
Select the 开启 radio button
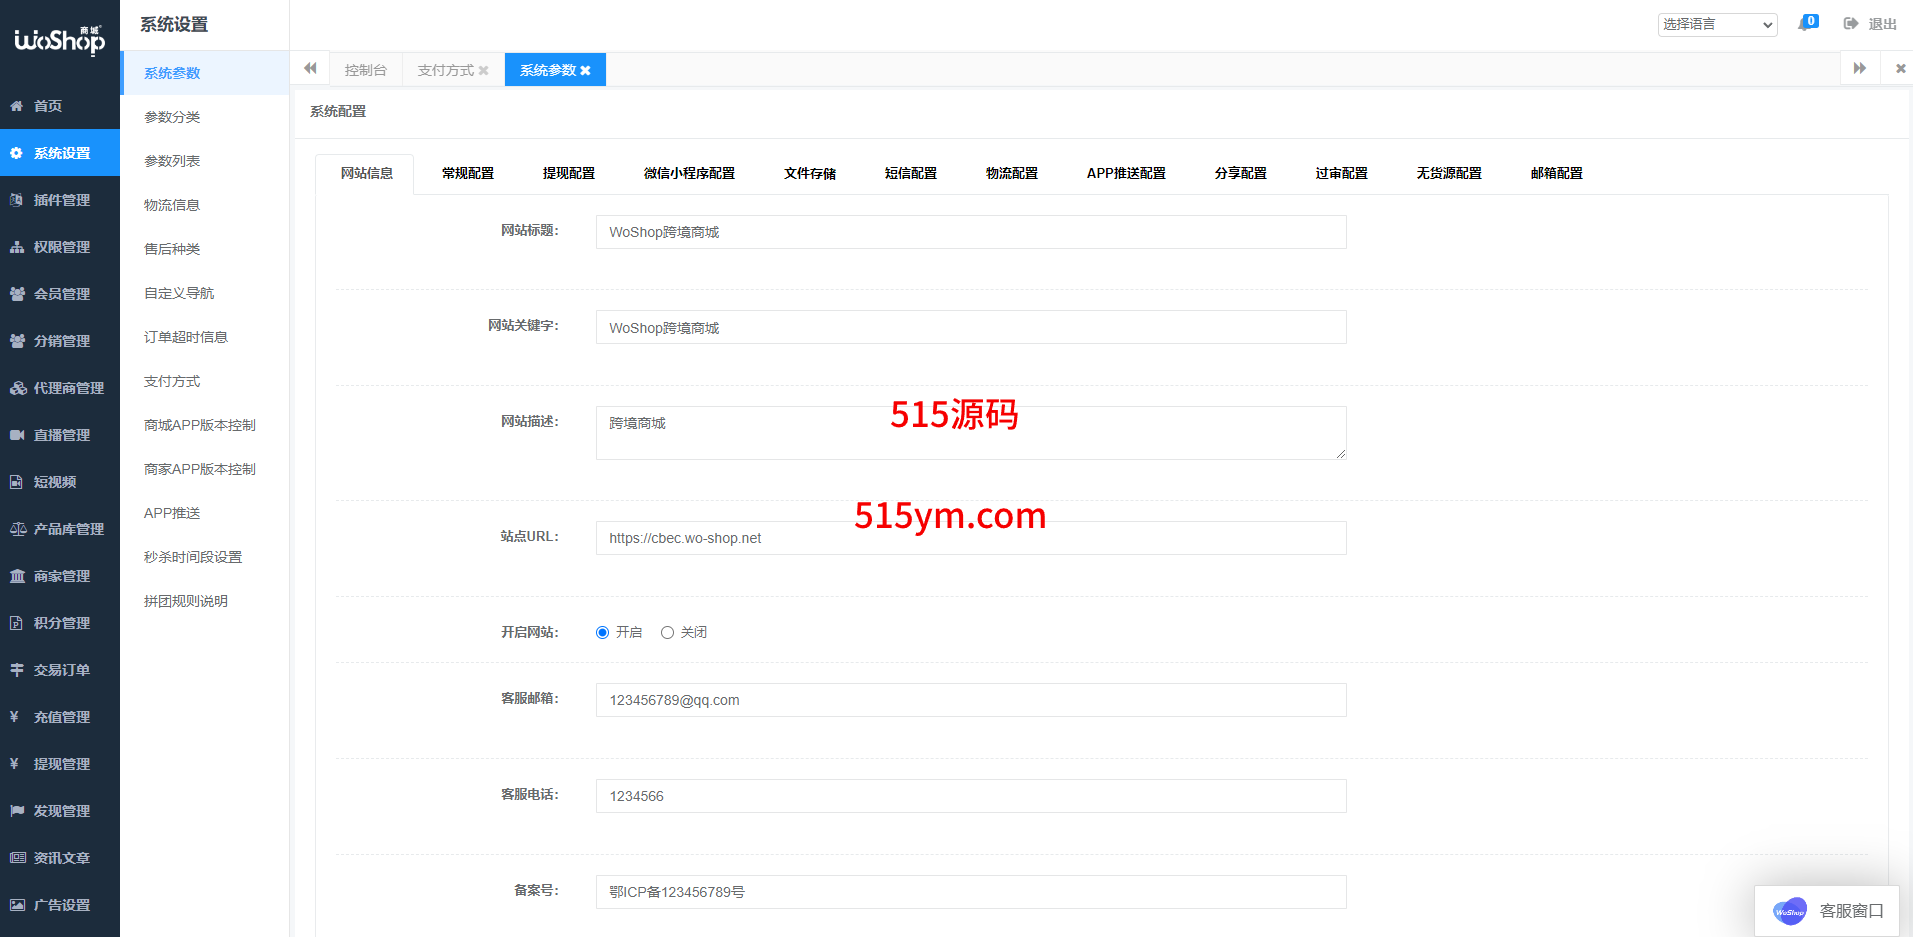click(x=603, y=632)
